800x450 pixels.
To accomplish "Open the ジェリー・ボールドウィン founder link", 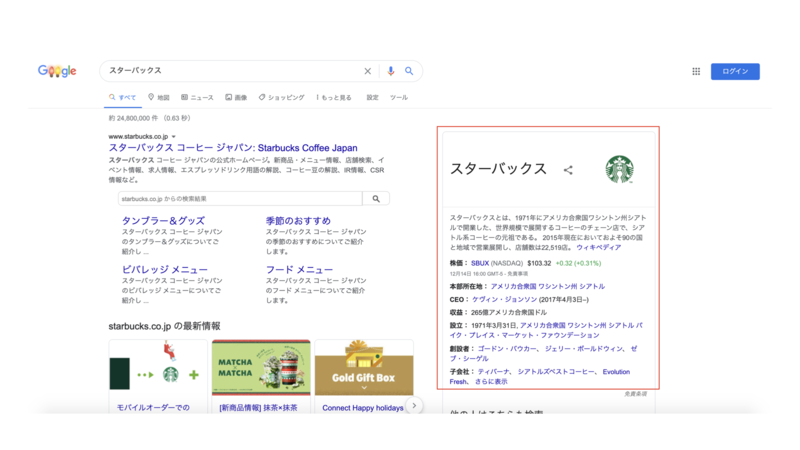I will pos(584,348).
